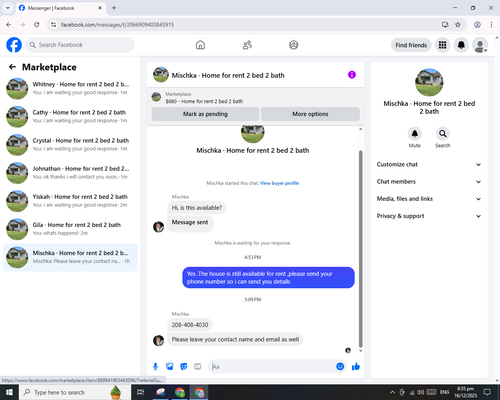This screenshot has width=500, height=400.
Task: Open View buyer profile link
Action: (x=279, y=183)
